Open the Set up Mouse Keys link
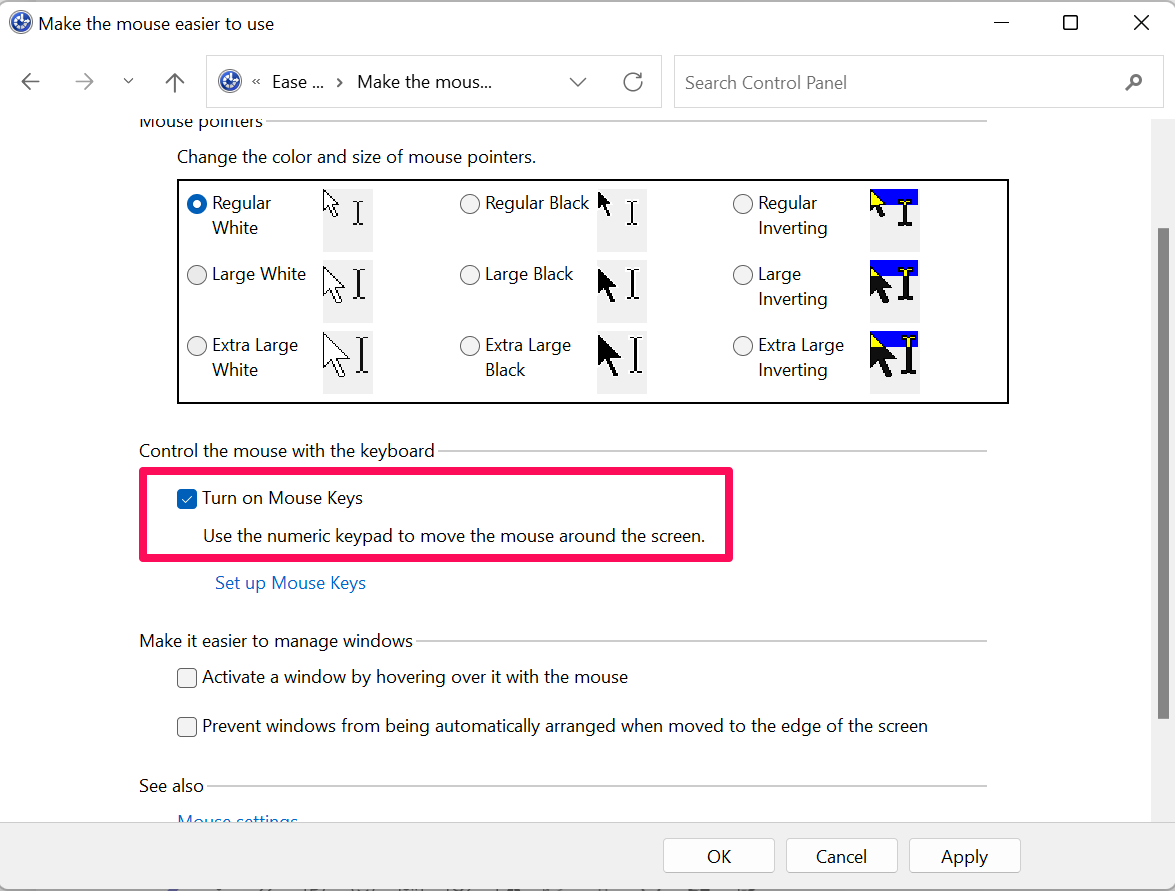The width and height of the screenshot is (1175, 891). (x=290, y=583)
